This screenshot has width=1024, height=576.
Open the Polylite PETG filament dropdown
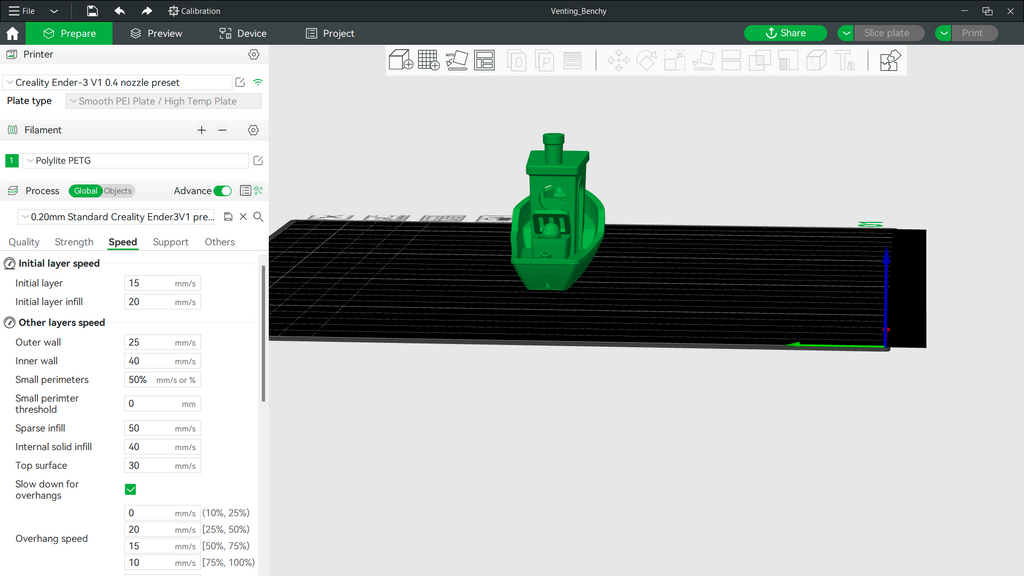coord(135,161)
